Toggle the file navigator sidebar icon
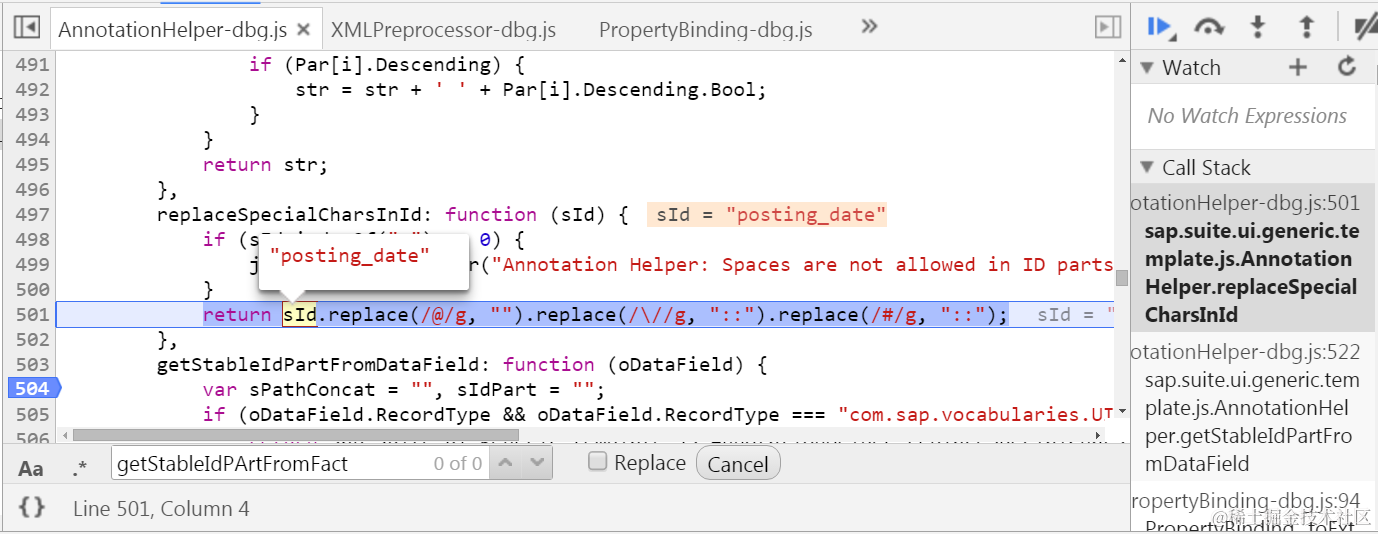The image size is (1378, 534). coord(26,28)
